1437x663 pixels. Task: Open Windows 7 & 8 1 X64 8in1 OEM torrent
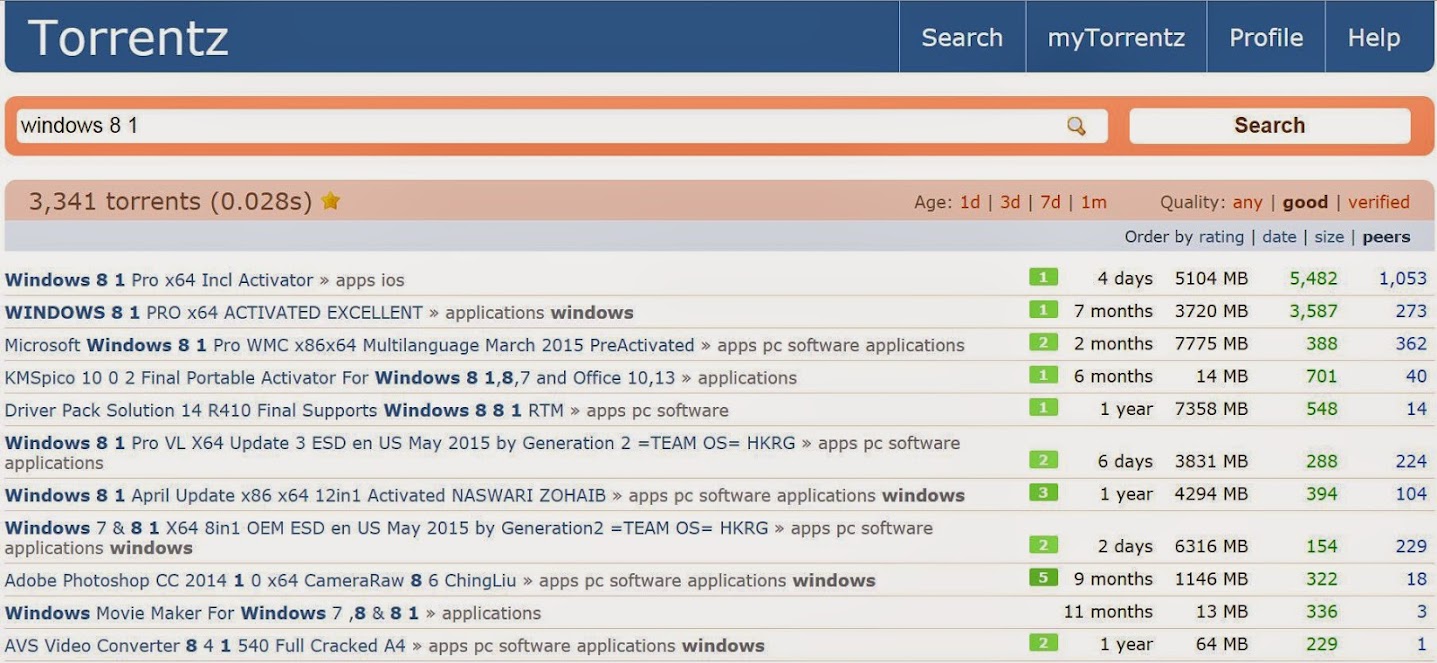pos(386,528)
